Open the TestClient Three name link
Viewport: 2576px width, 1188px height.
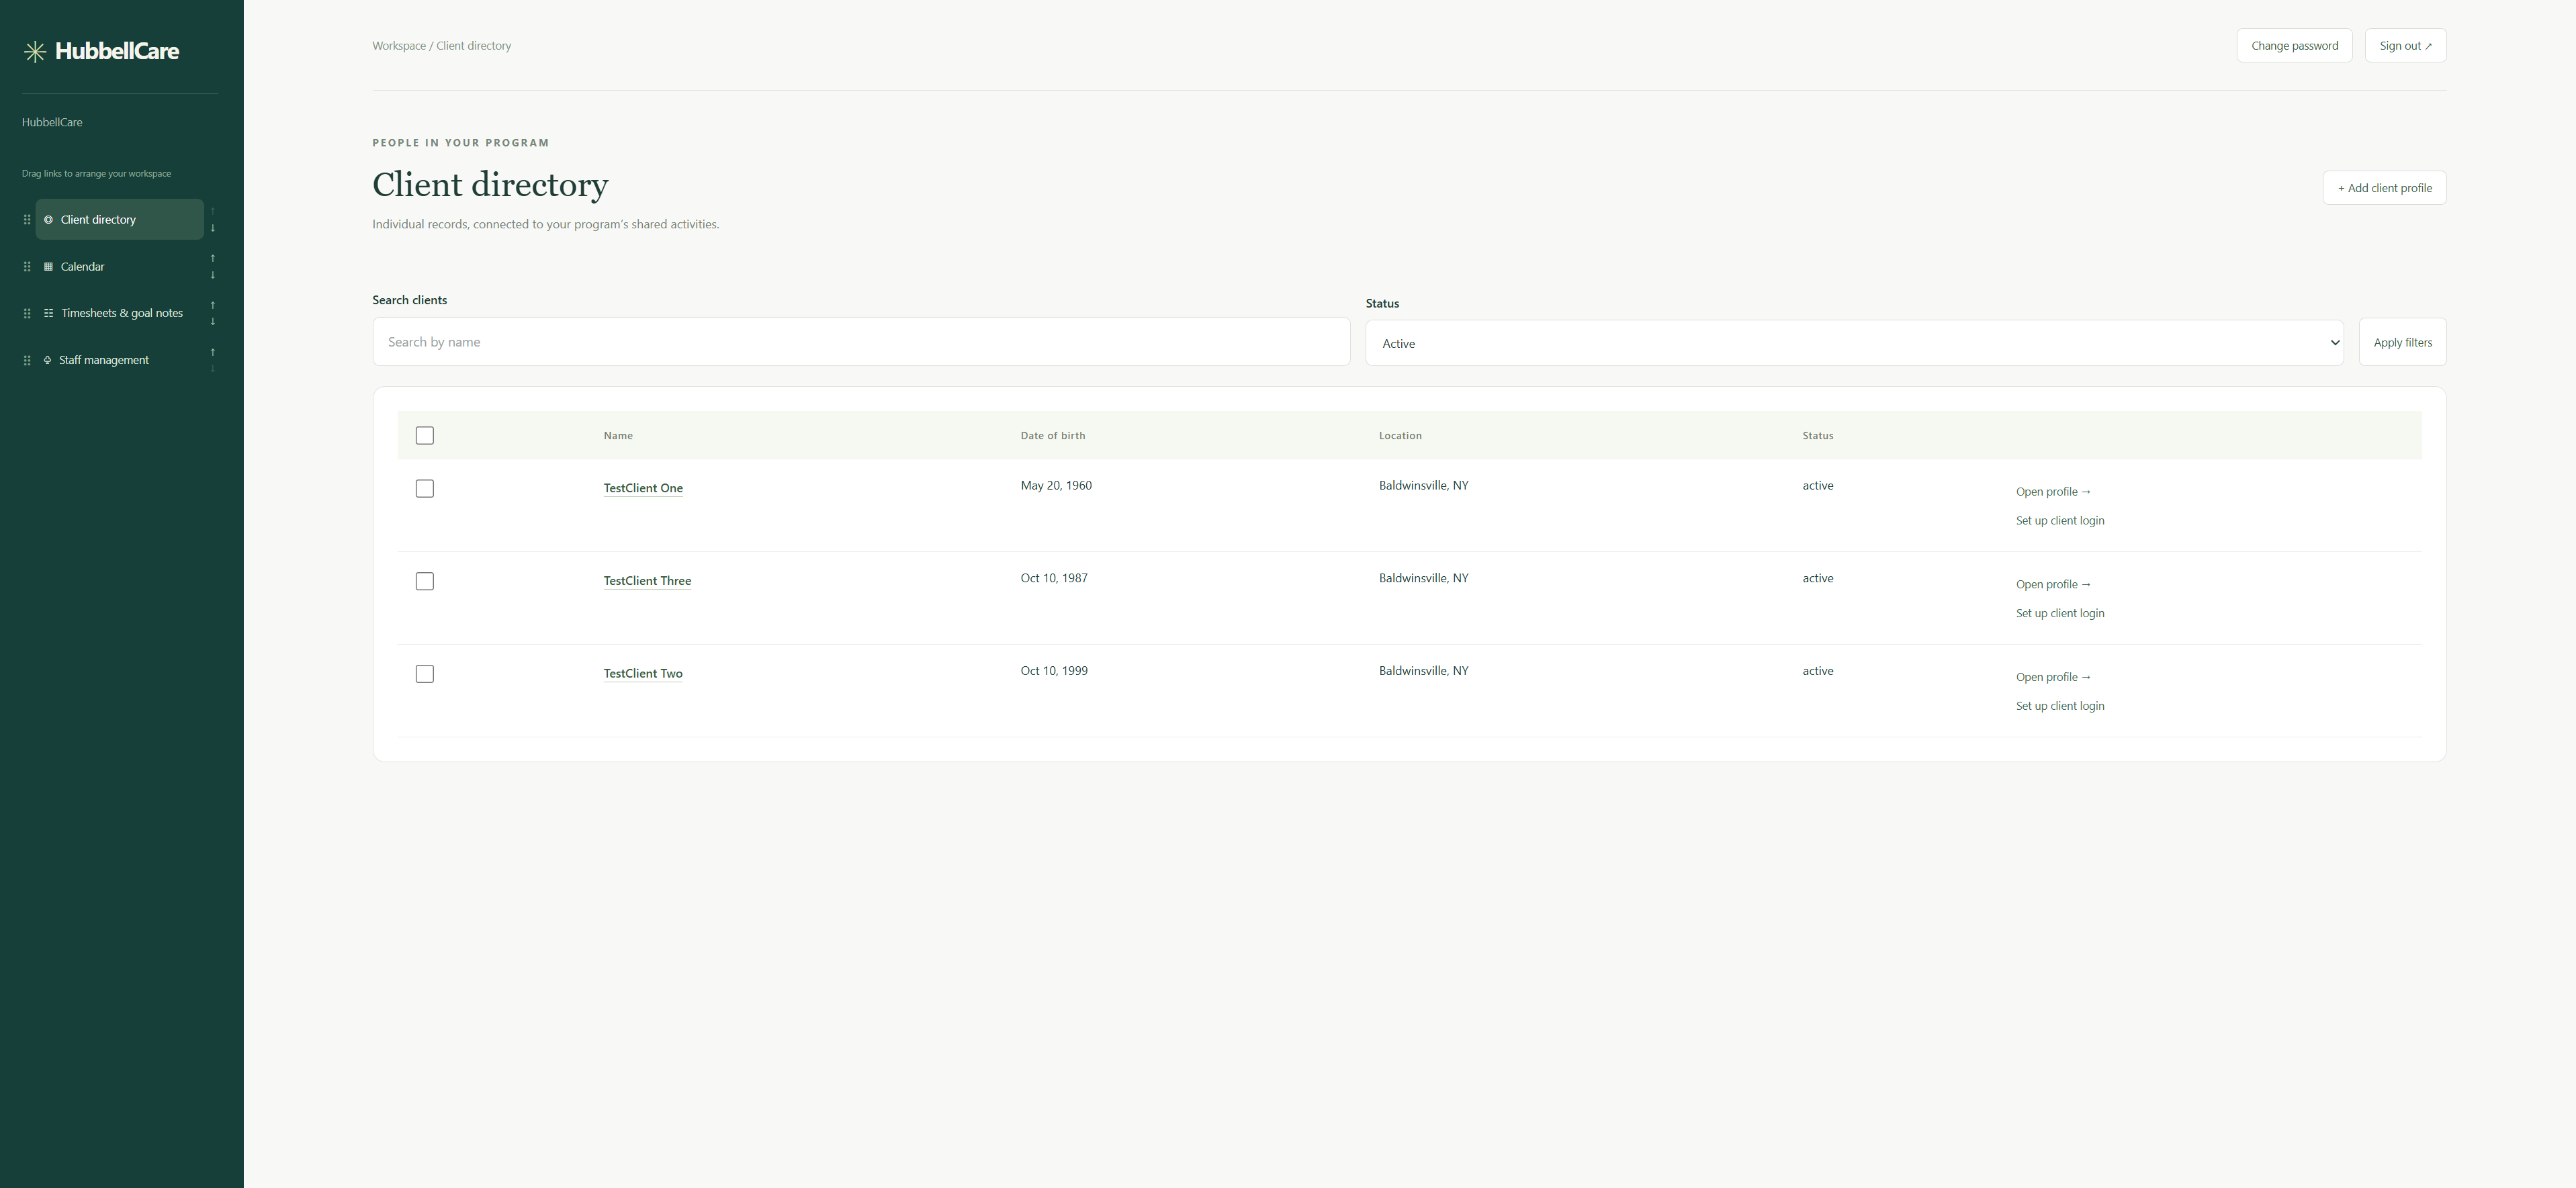click(x=647, y=581)
